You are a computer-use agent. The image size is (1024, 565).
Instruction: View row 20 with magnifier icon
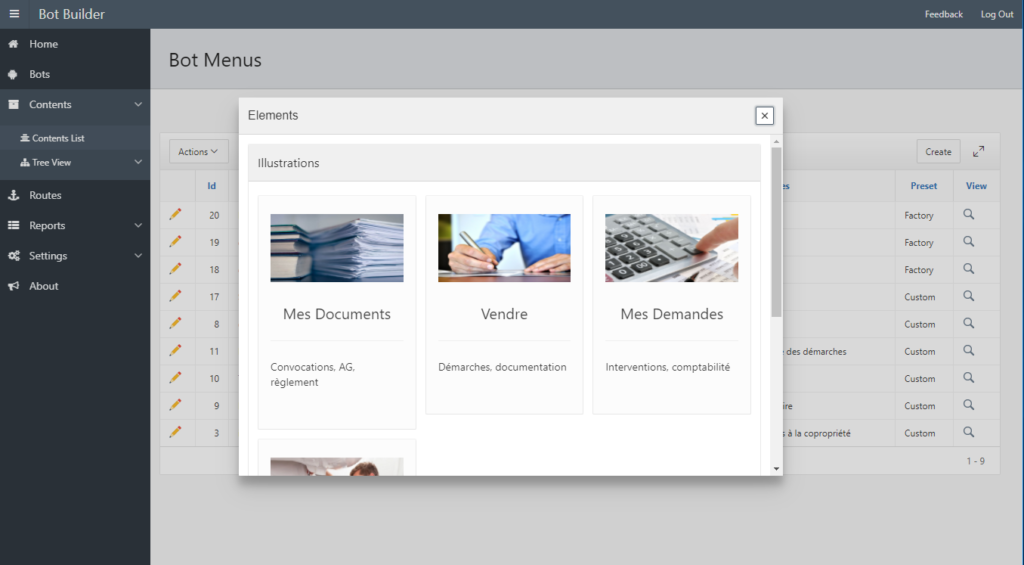[x=968, y=214]
